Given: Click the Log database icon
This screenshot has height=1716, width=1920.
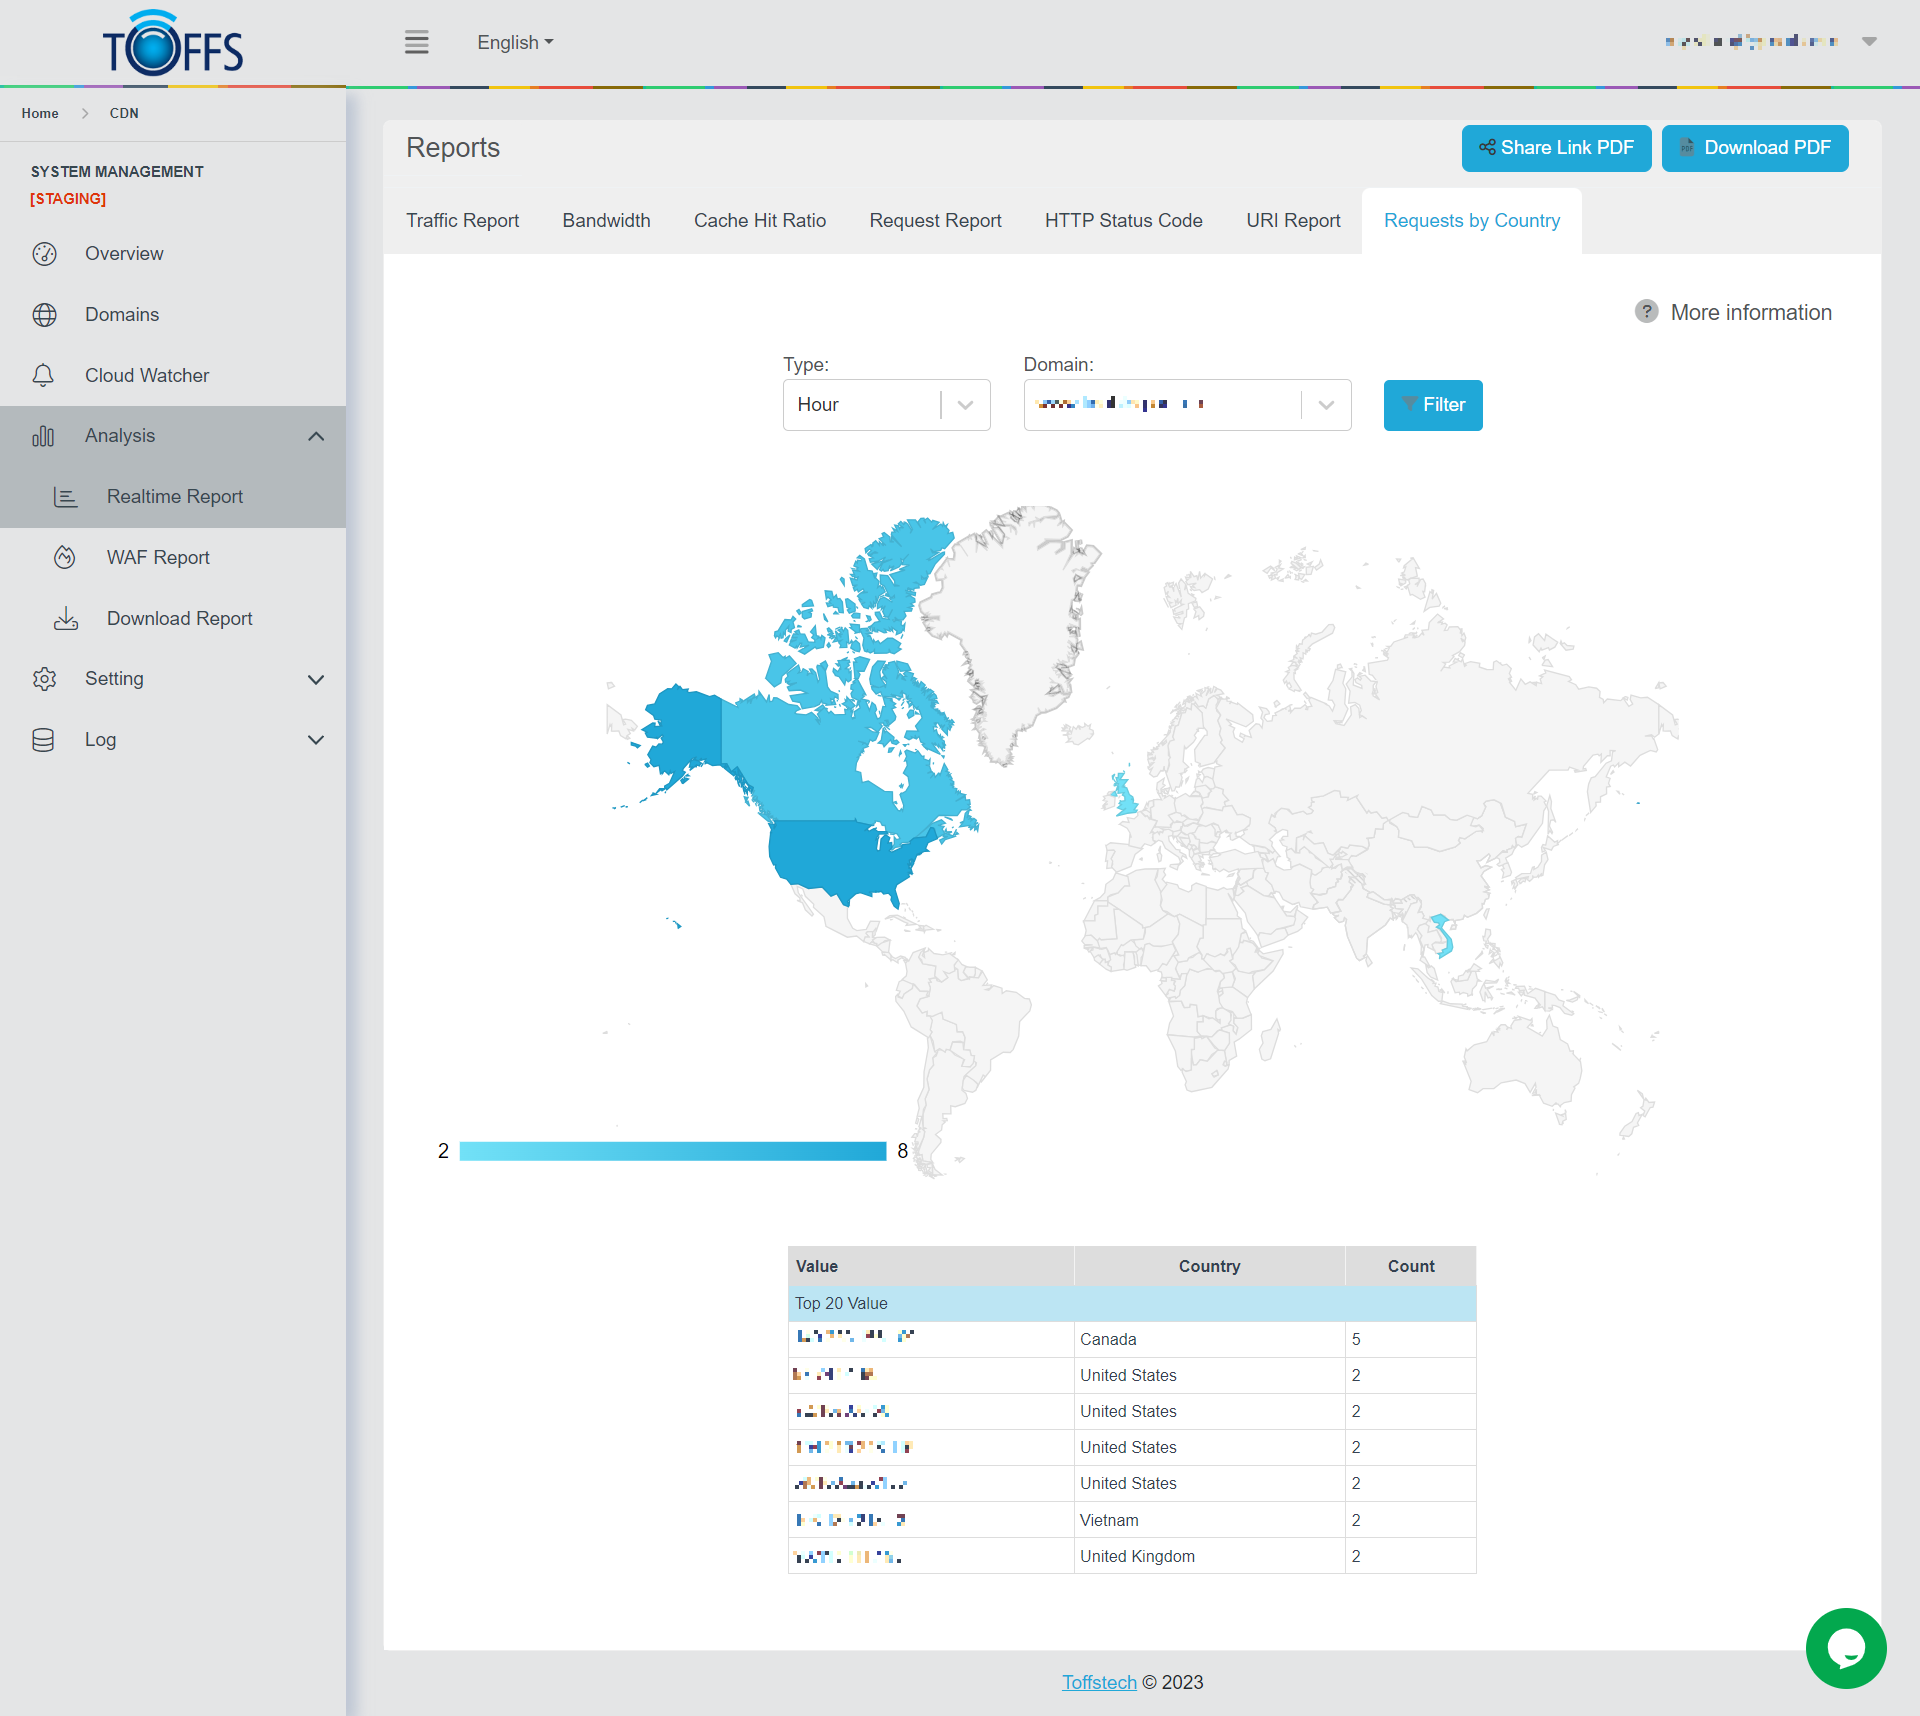Looking at the screenshot, I should click(x=44, y=740).
